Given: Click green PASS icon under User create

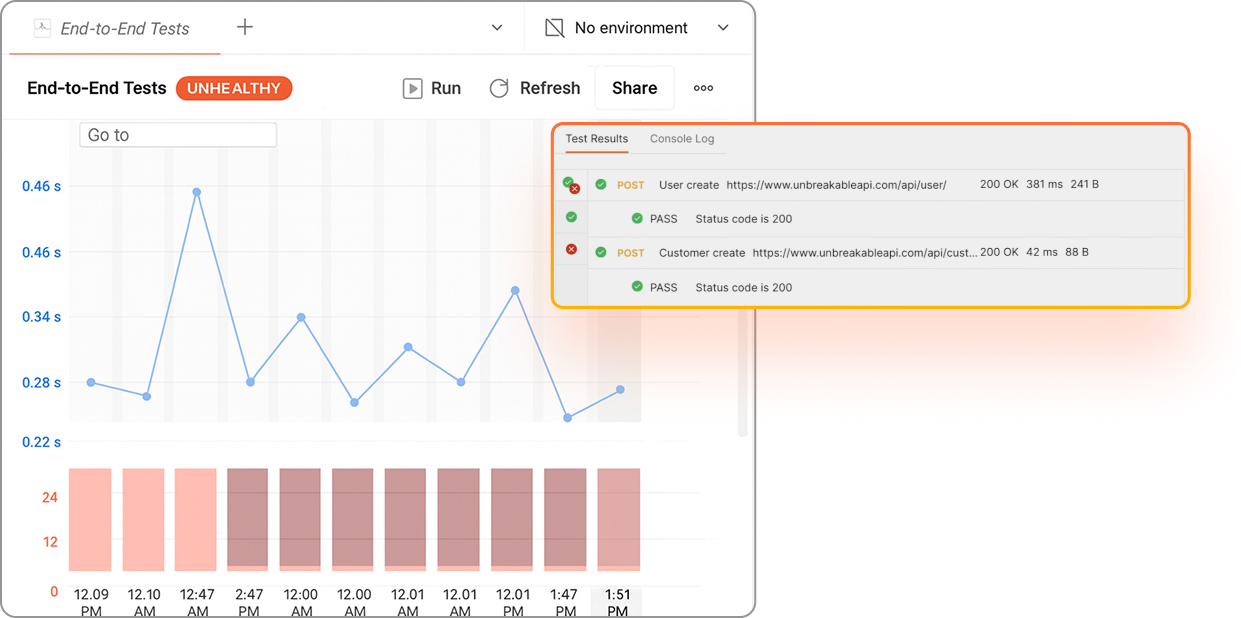Looking at the screenshot, I should pyautogui.click(x=637, y=219).
